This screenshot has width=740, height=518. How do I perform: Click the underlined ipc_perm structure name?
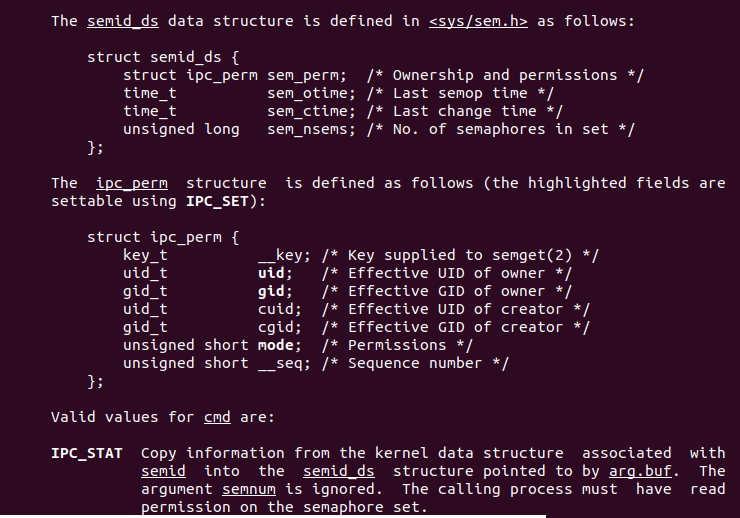(x=131, y=183)
